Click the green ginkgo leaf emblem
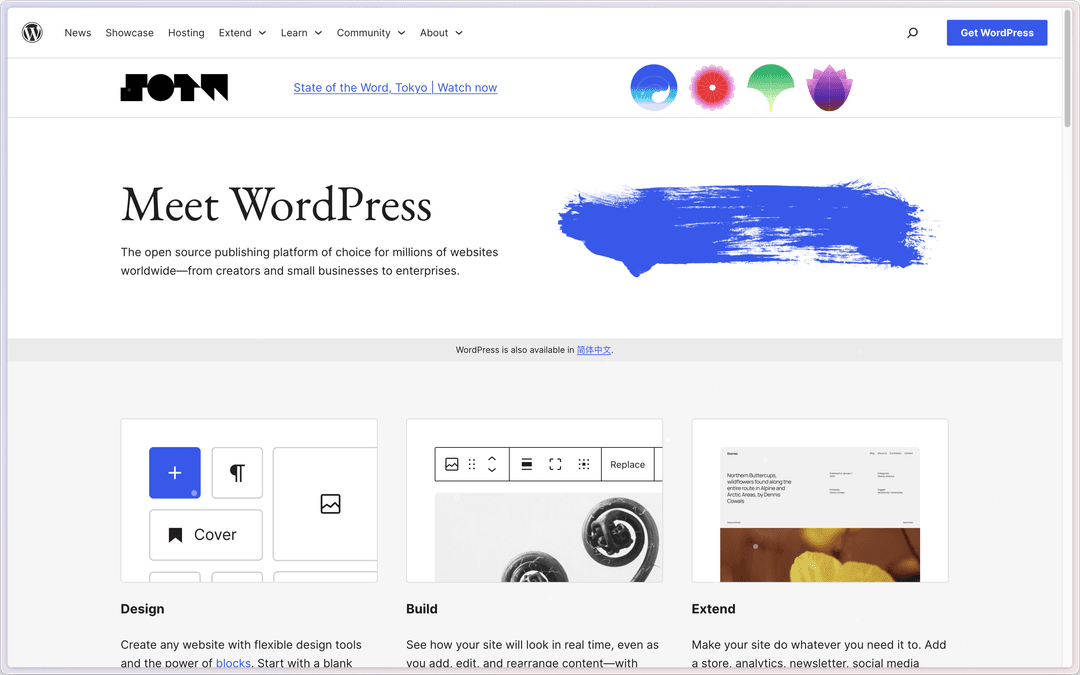Image resolution: width=1080 pixels, height=675 pixels. [x=771, y=88]
